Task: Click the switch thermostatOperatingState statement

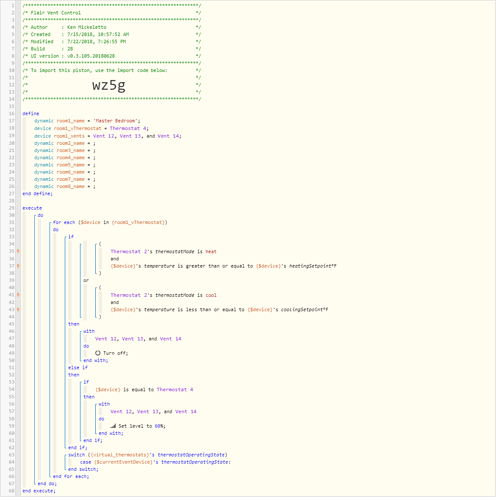Action: 148,456
